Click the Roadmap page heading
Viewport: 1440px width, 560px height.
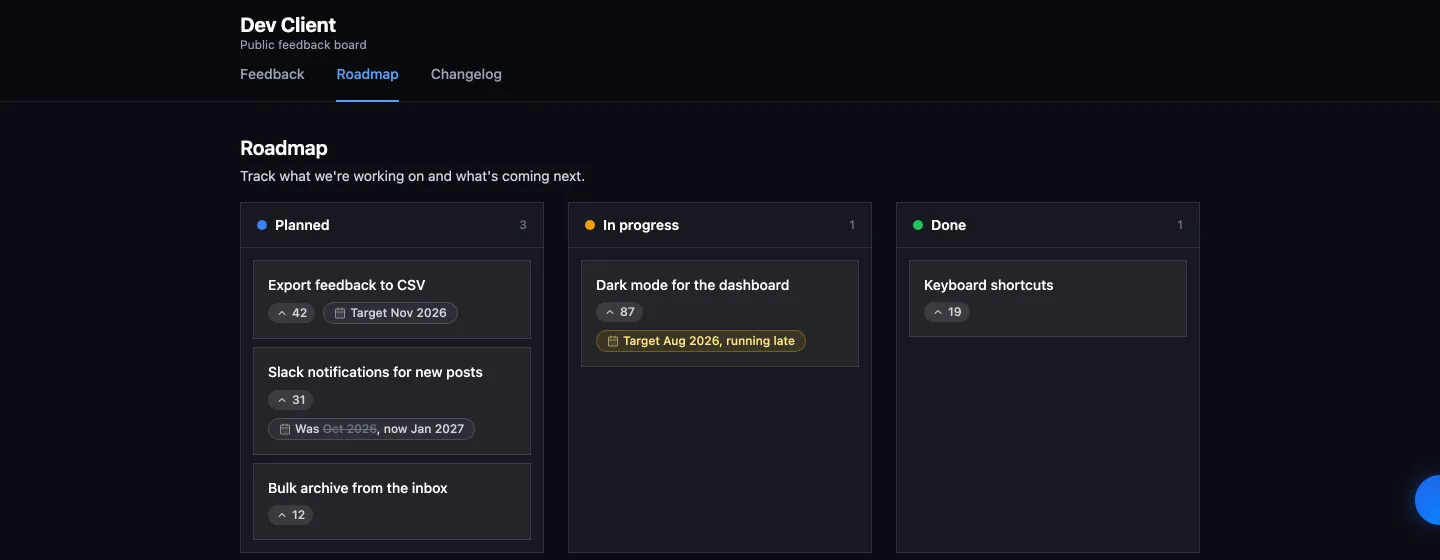pos(284,148)
